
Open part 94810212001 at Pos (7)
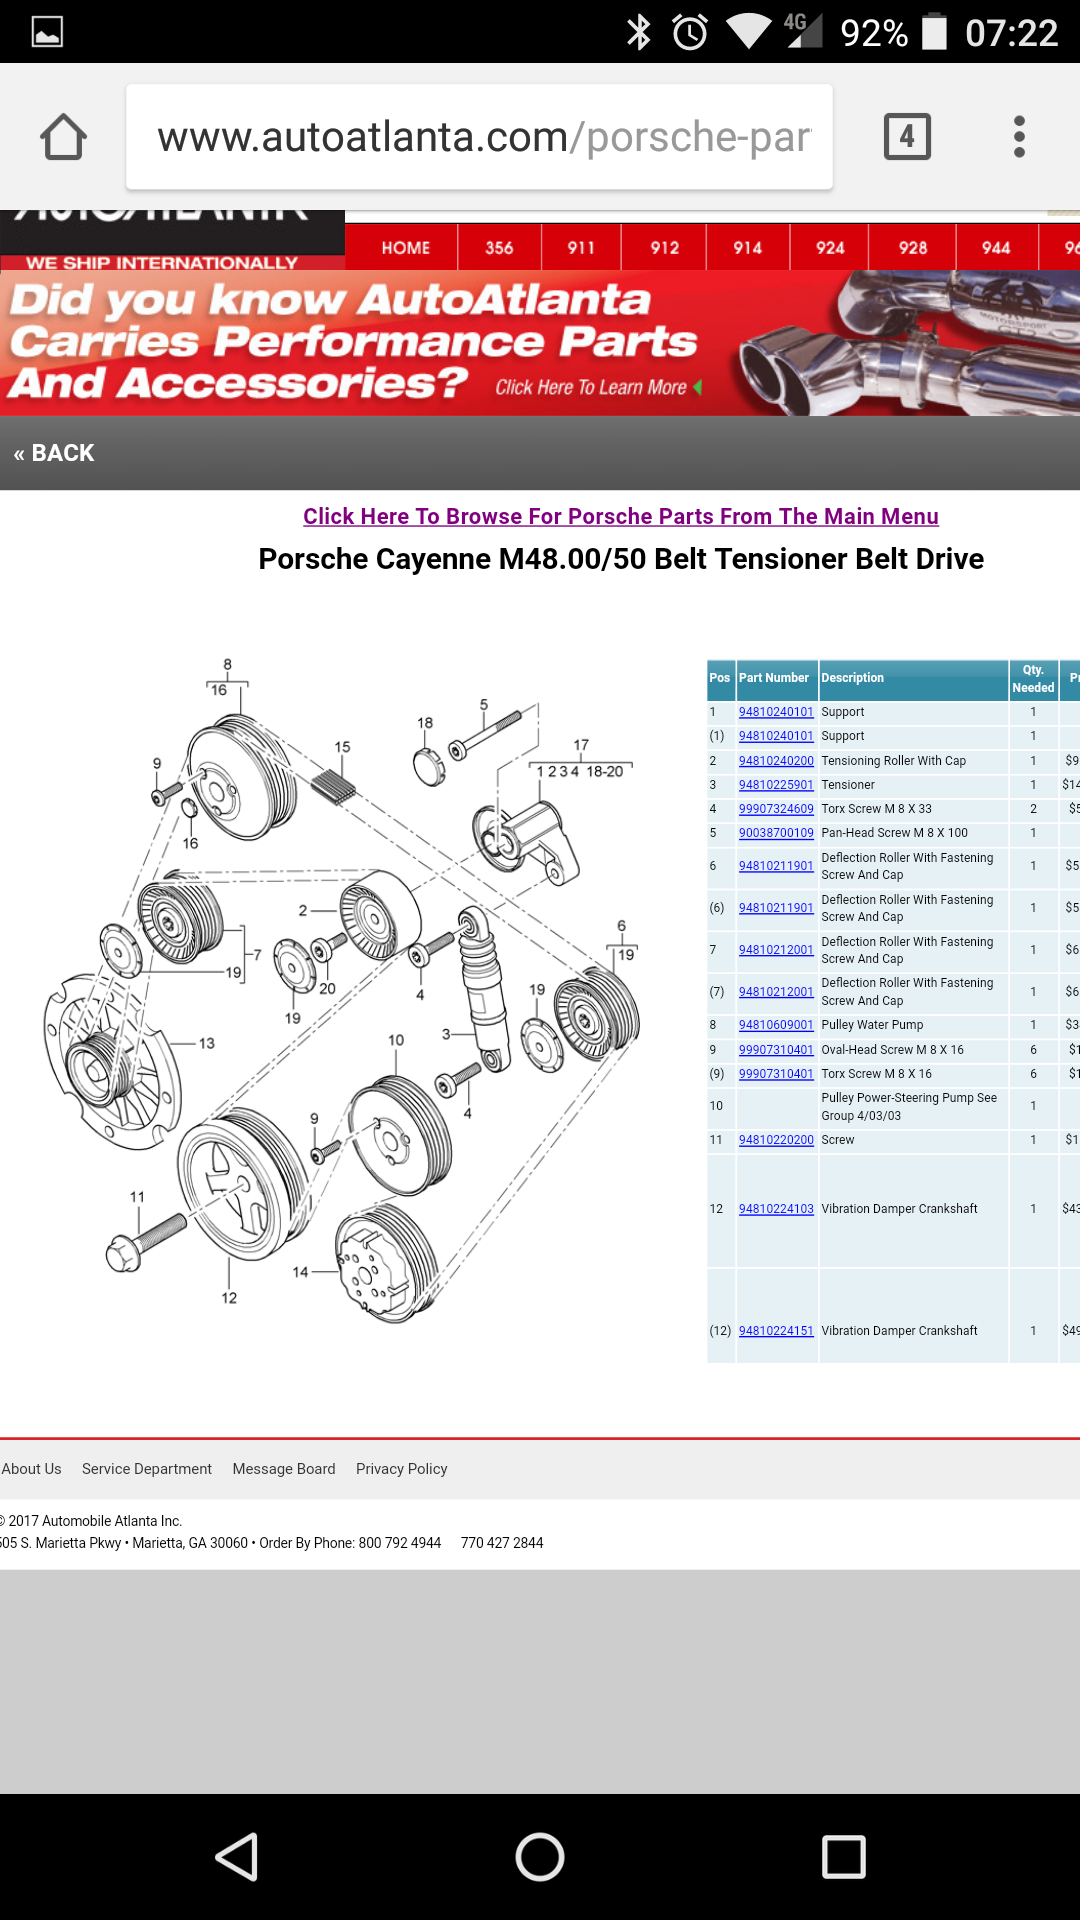tap(776, 992)
